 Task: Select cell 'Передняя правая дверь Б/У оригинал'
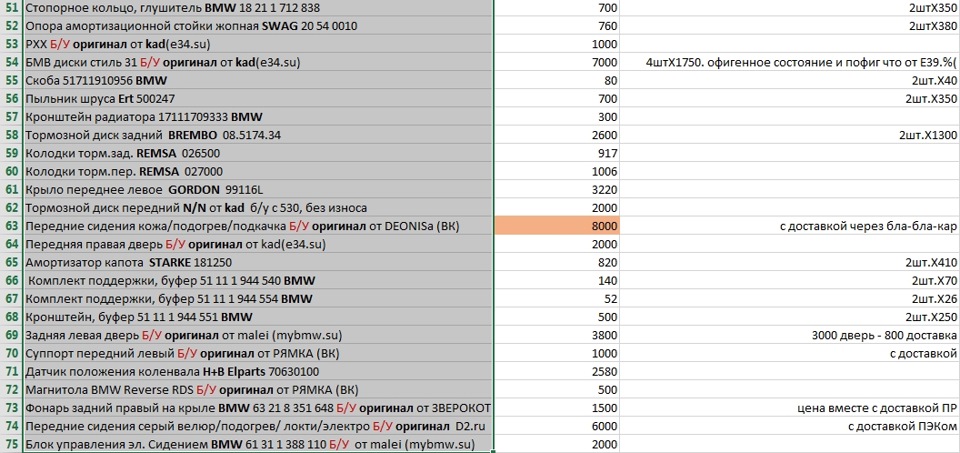point(258,244)
